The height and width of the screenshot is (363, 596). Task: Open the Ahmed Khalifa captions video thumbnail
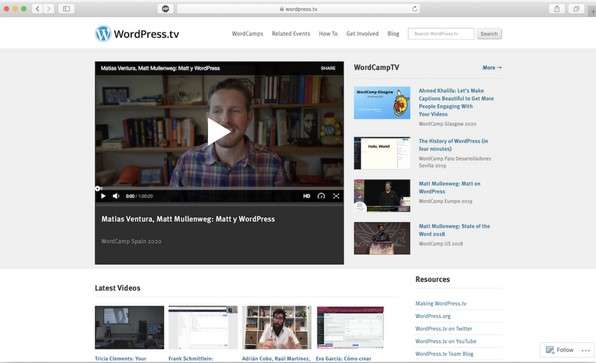[x=382, y=103]
